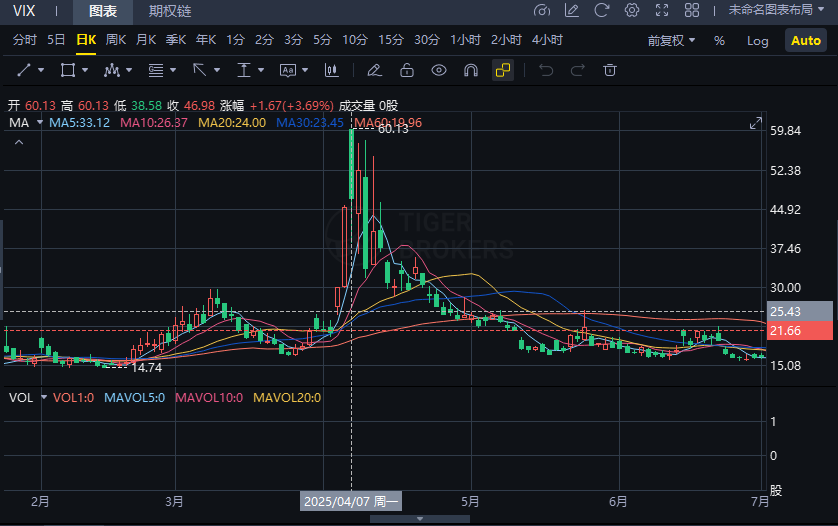The width and height of the screenshot is (838, 526).
Task: Toggle drawing visibility with eye icon
Action: coord(438,70)
